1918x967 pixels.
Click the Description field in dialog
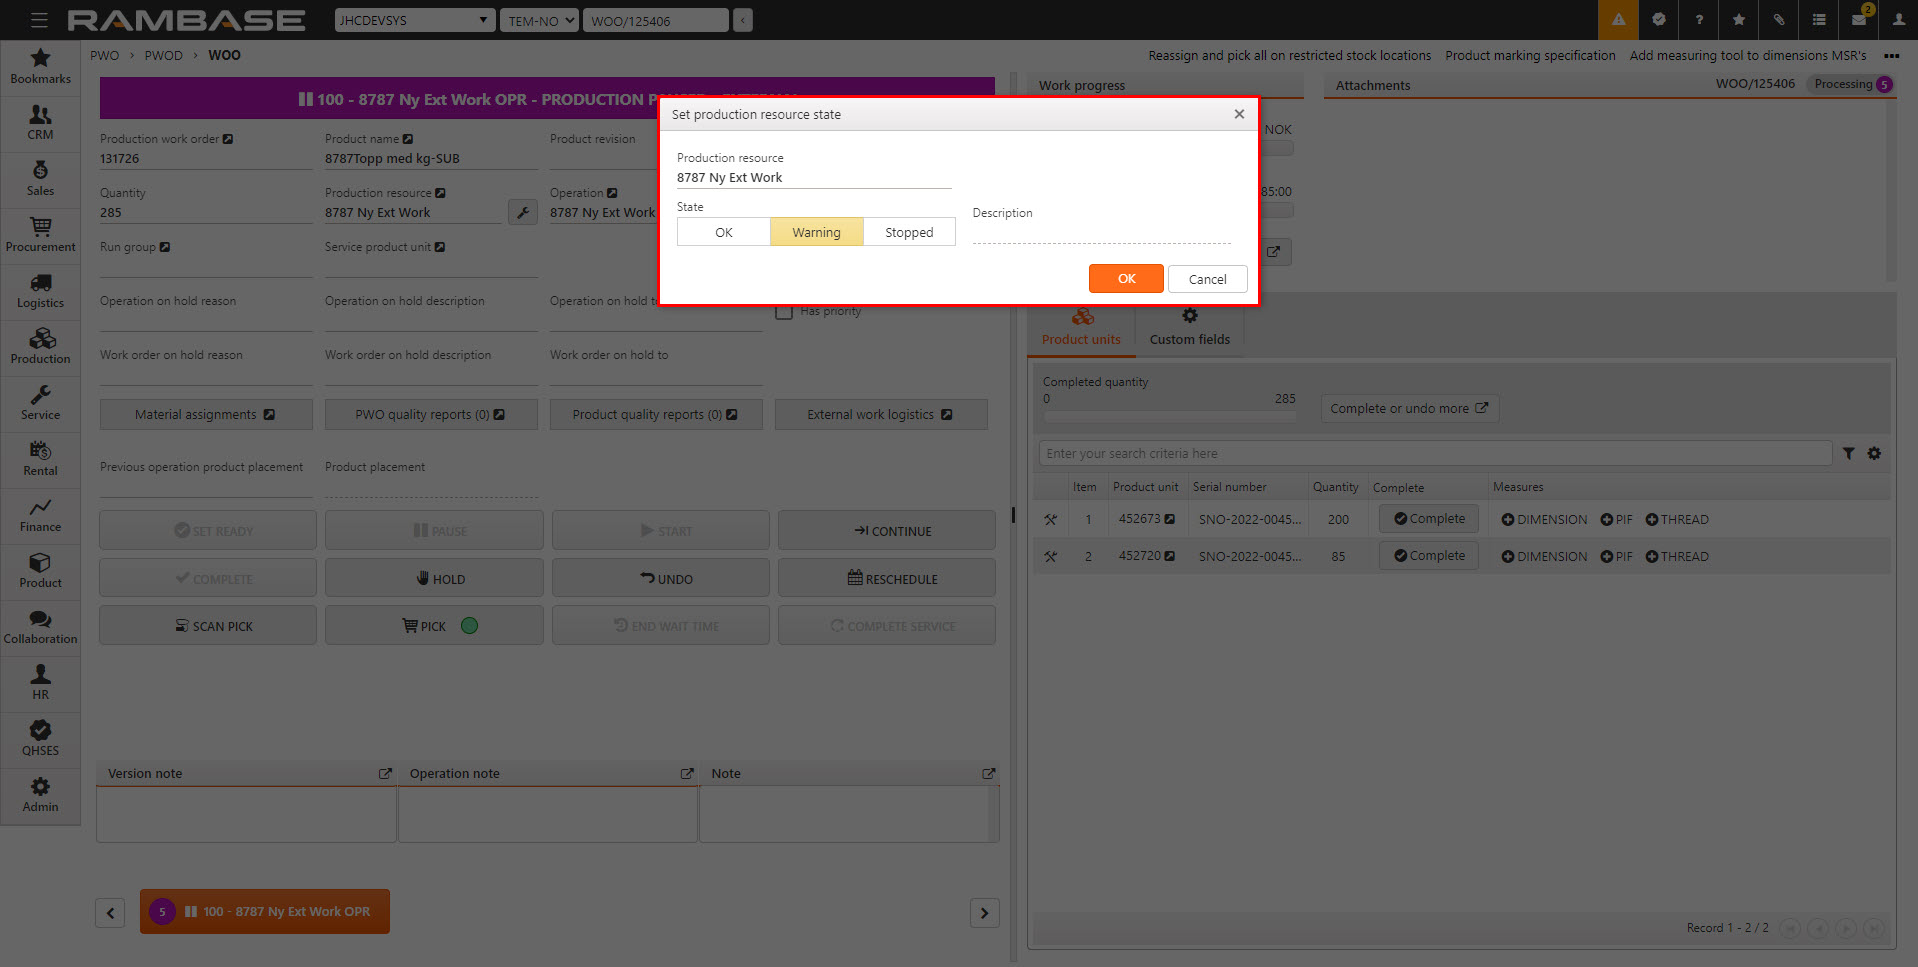pyautogui.click(x=1101, y=233)
